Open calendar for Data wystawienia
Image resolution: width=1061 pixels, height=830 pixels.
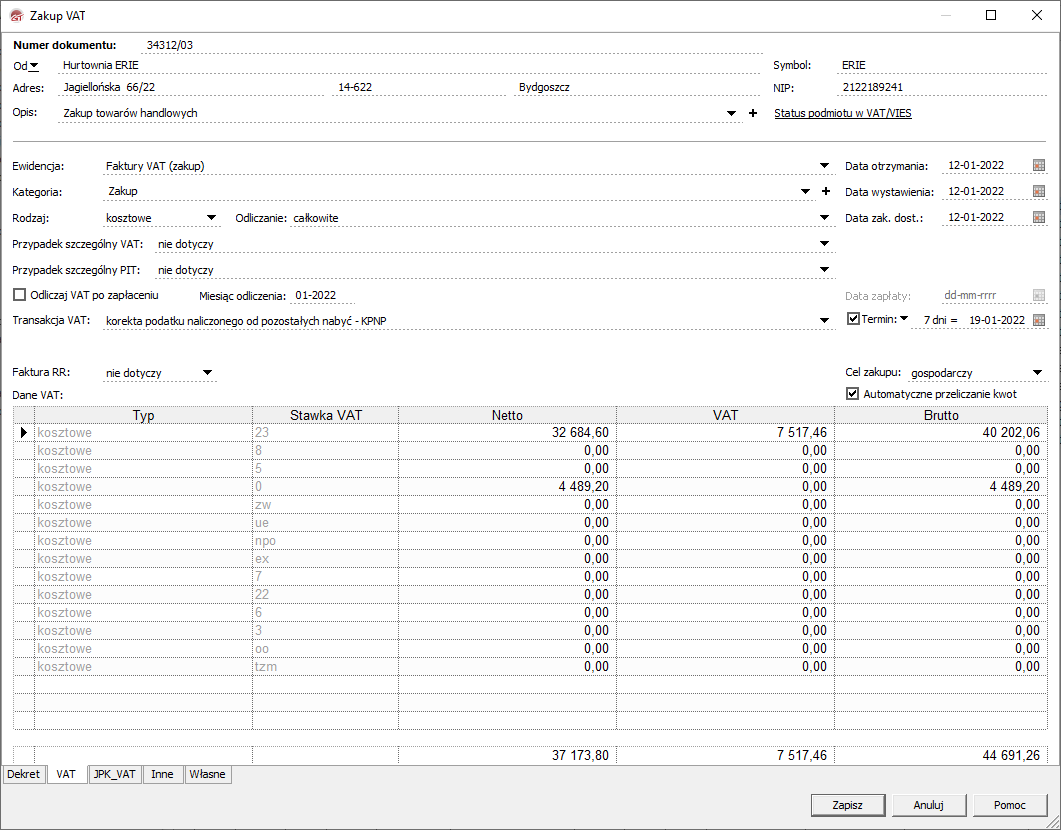coord(1039,191)
